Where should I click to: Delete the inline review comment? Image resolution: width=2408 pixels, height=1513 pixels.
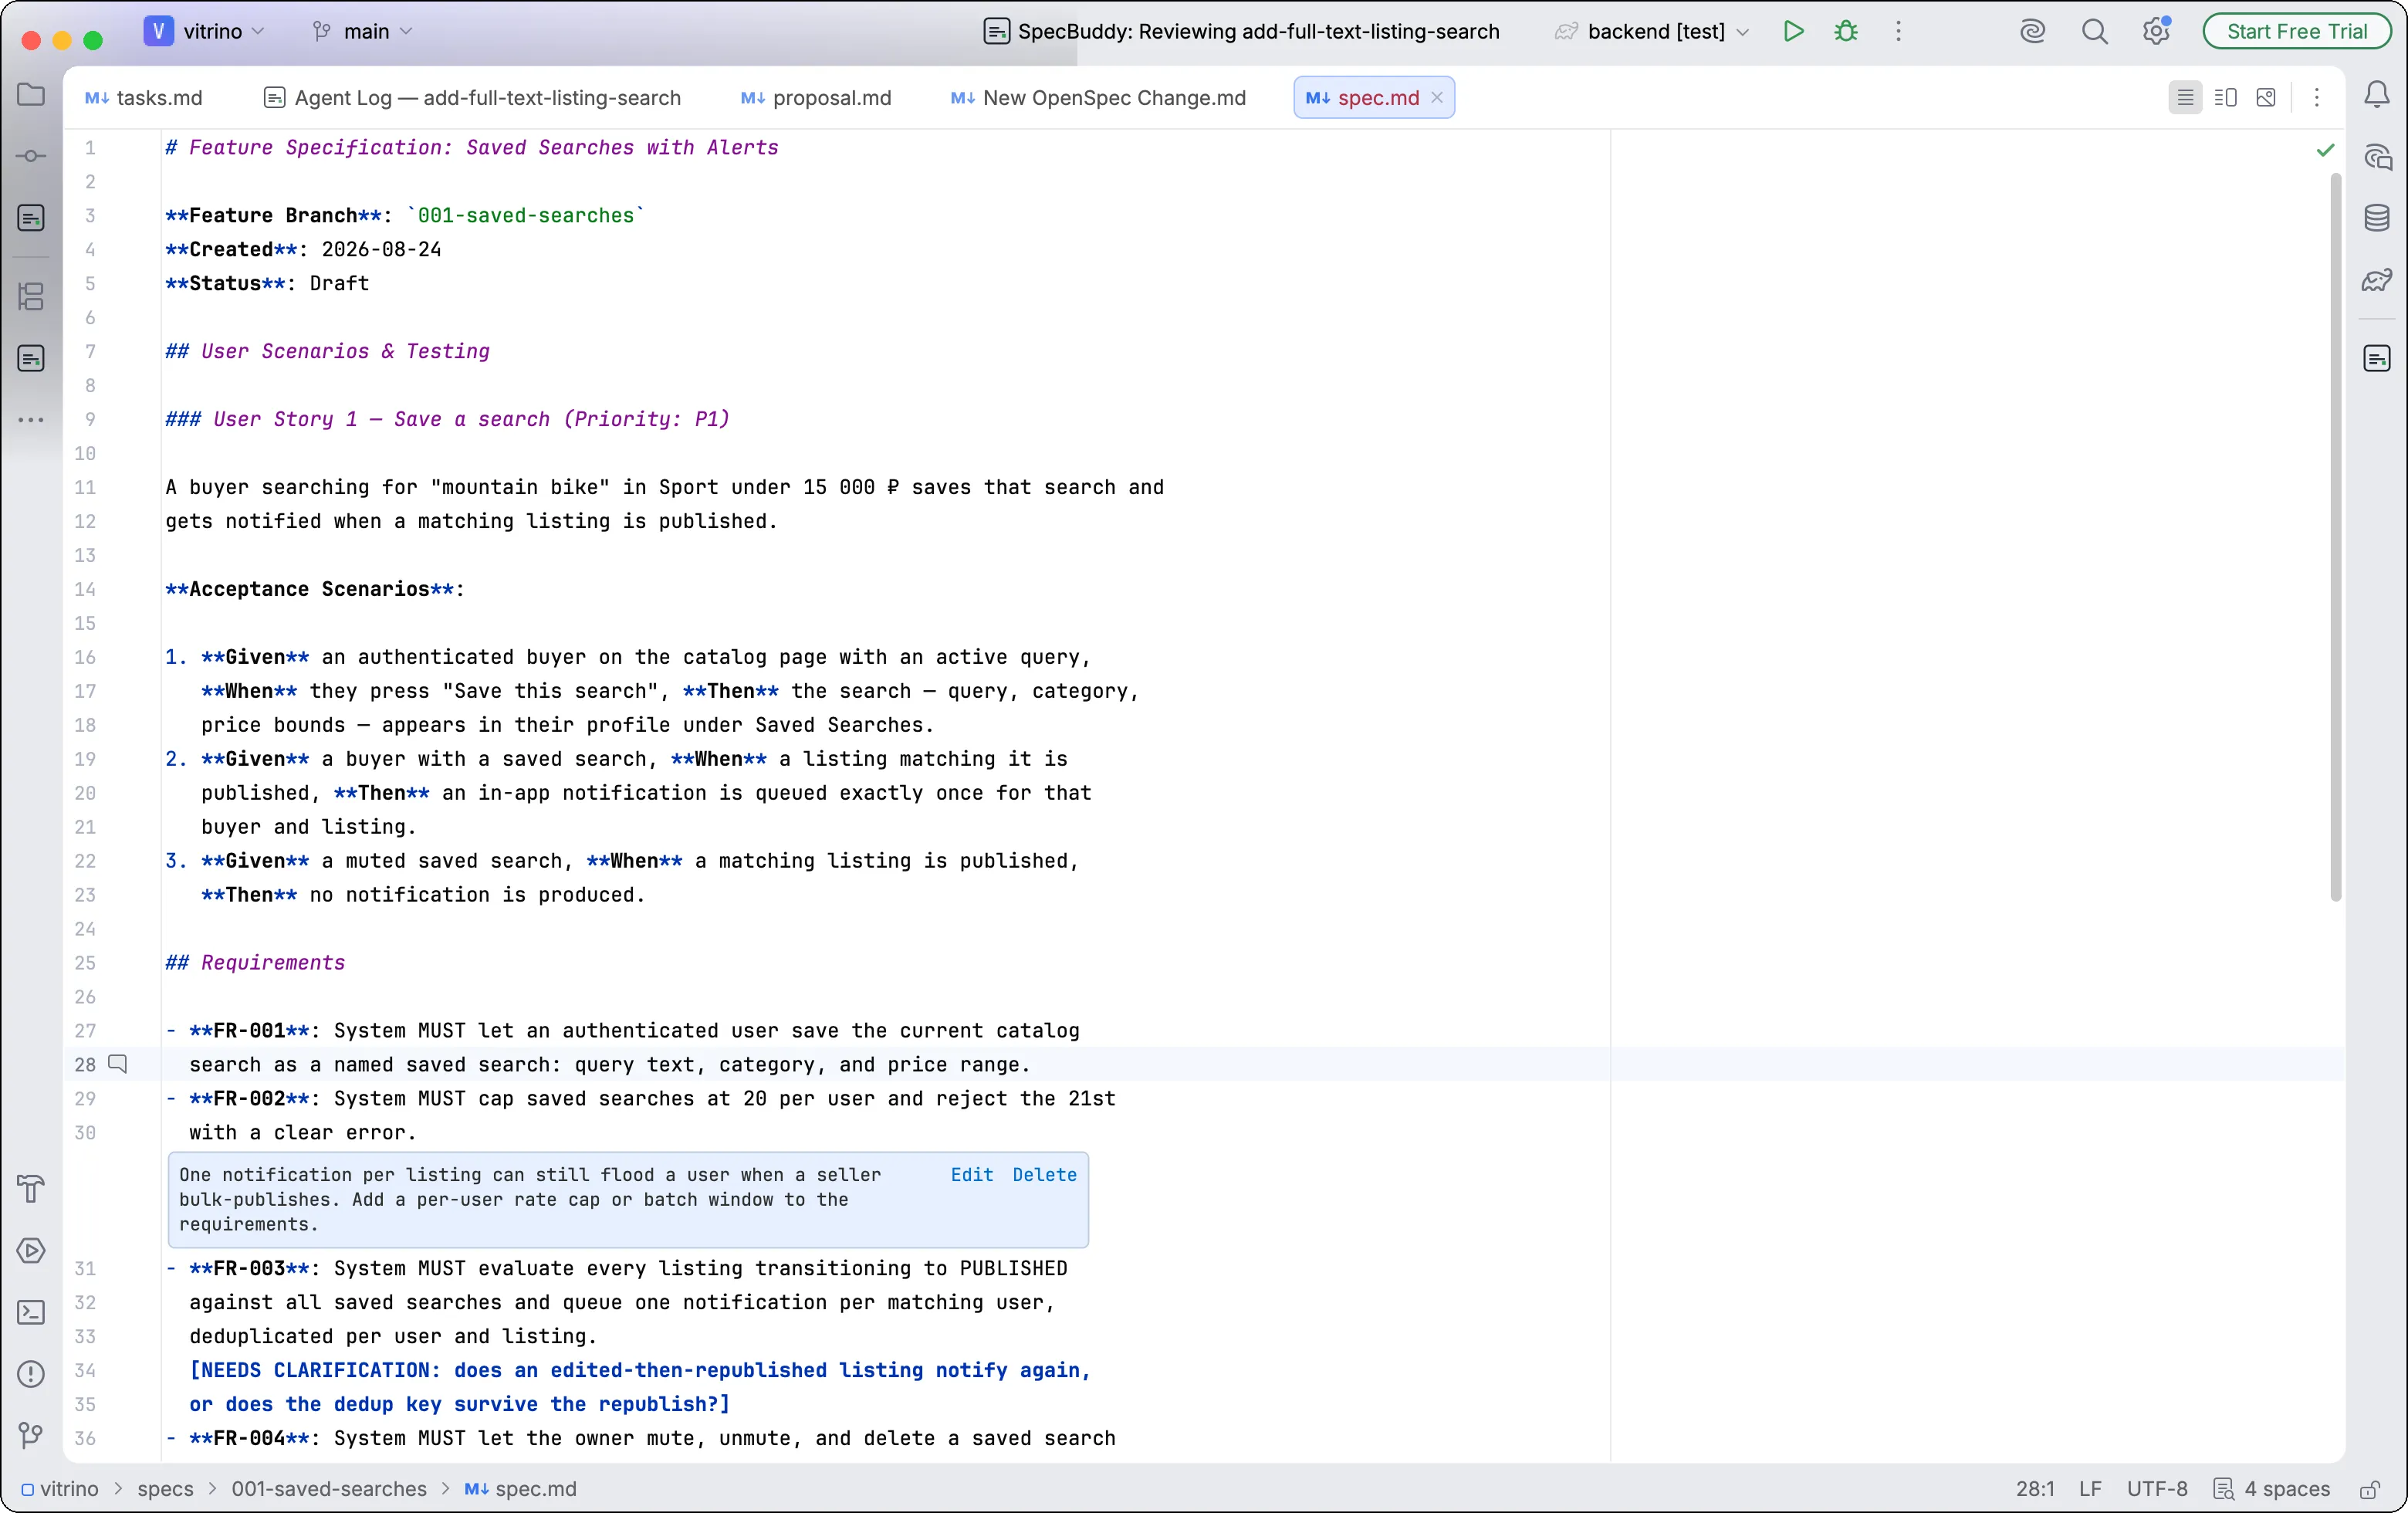pyautogui.click(x=1044, y=1174)
